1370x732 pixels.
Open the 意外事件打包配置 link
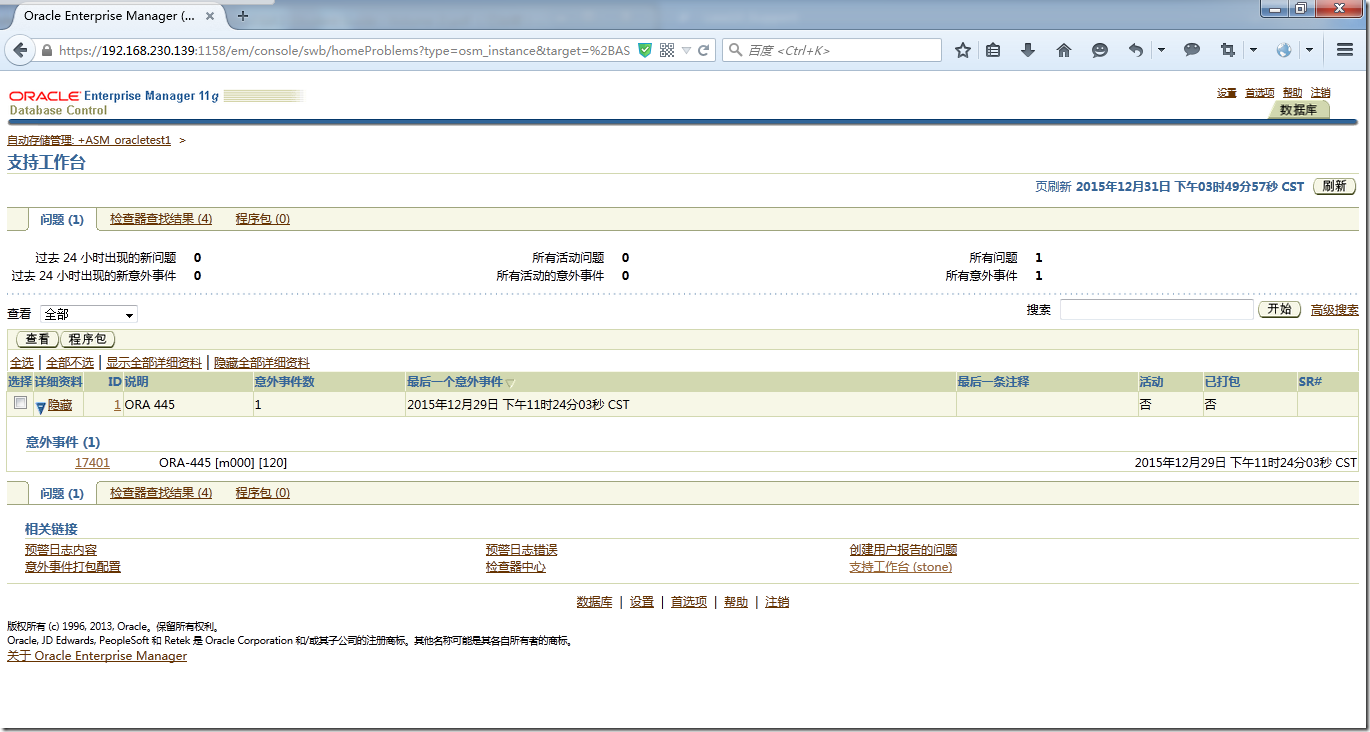73,567
